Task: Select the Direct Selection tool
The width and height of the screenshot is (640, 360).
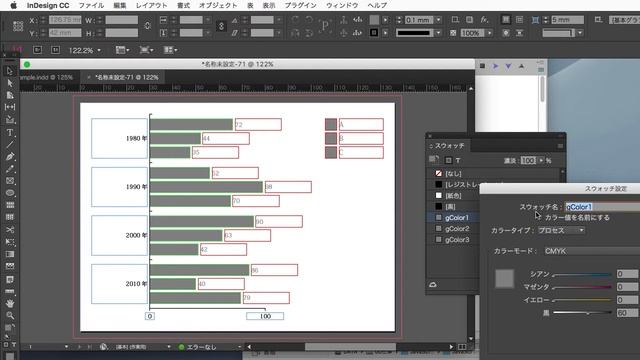Action: pos(10,83)
